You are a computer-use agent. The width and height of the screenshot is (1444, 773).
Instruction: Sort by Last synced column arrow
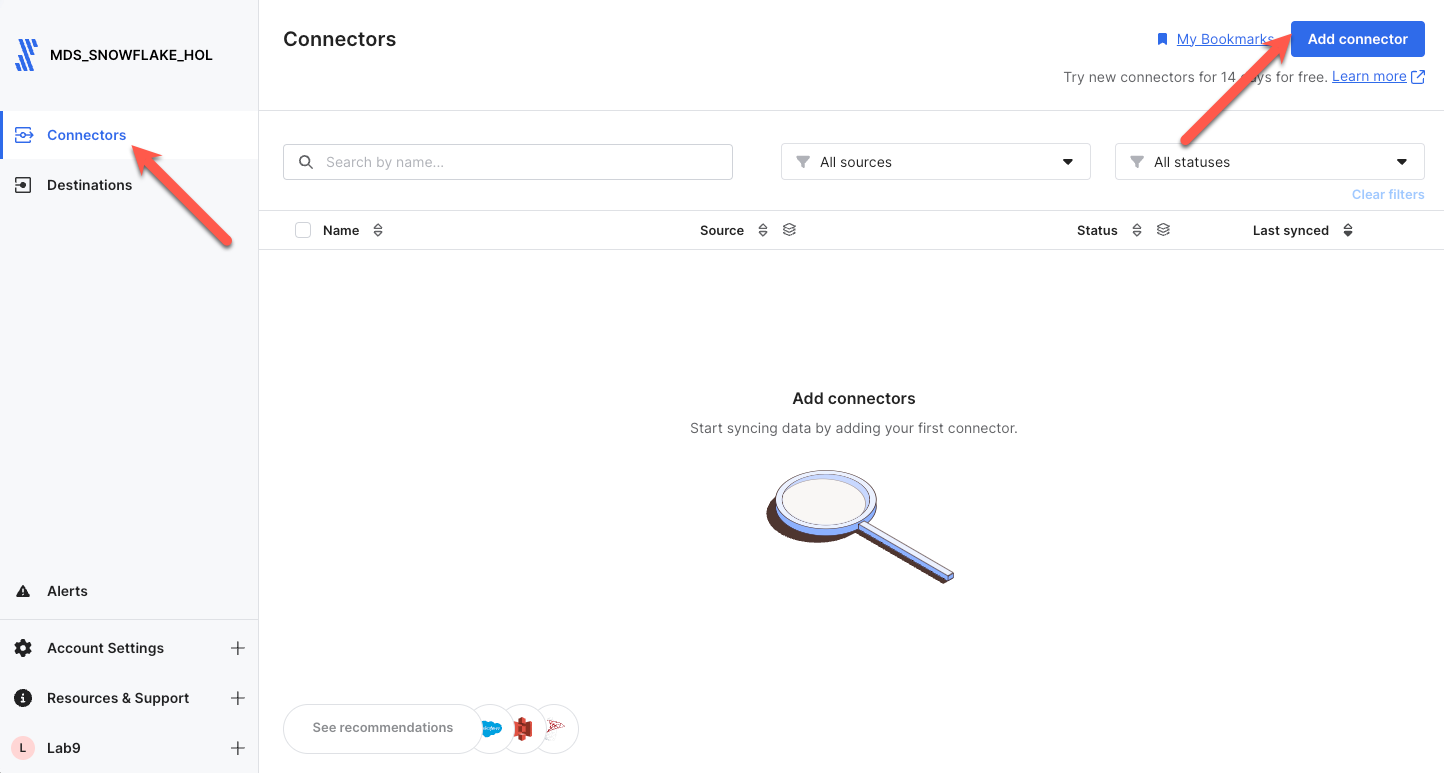[x=1348, y=230]
